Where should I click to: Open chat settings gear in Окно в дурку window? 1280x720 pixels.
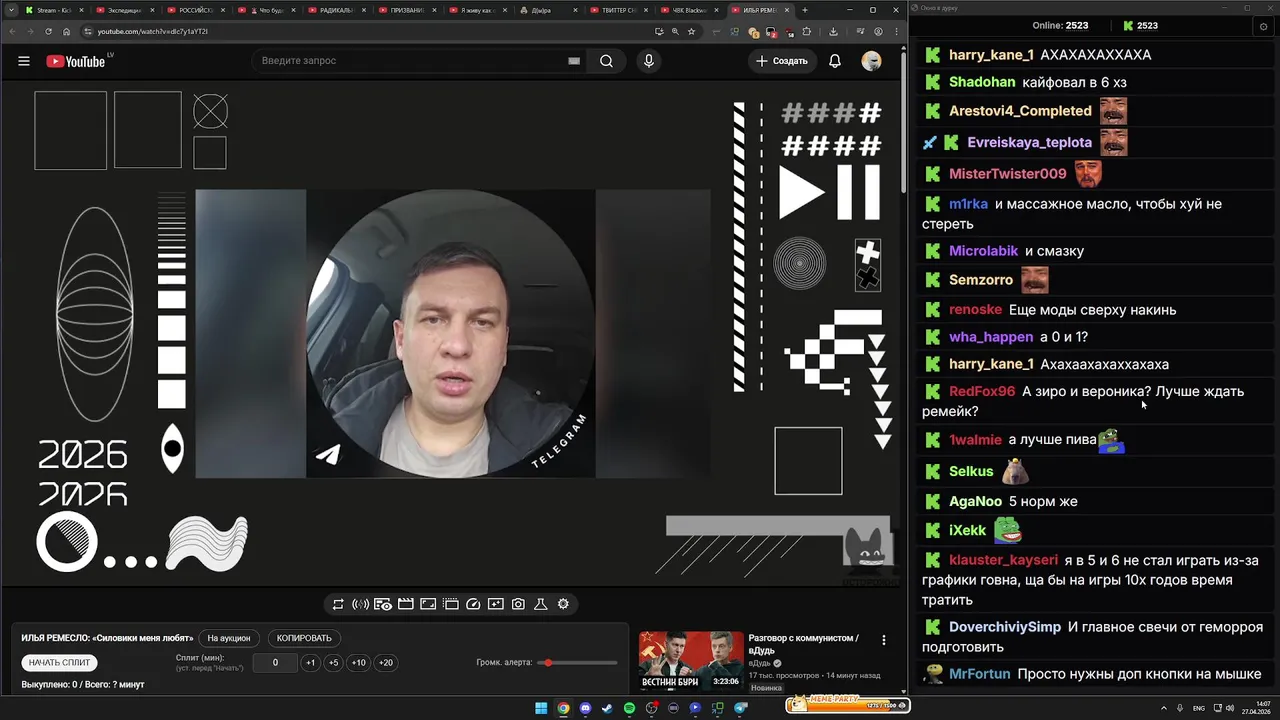[1263, 26]
